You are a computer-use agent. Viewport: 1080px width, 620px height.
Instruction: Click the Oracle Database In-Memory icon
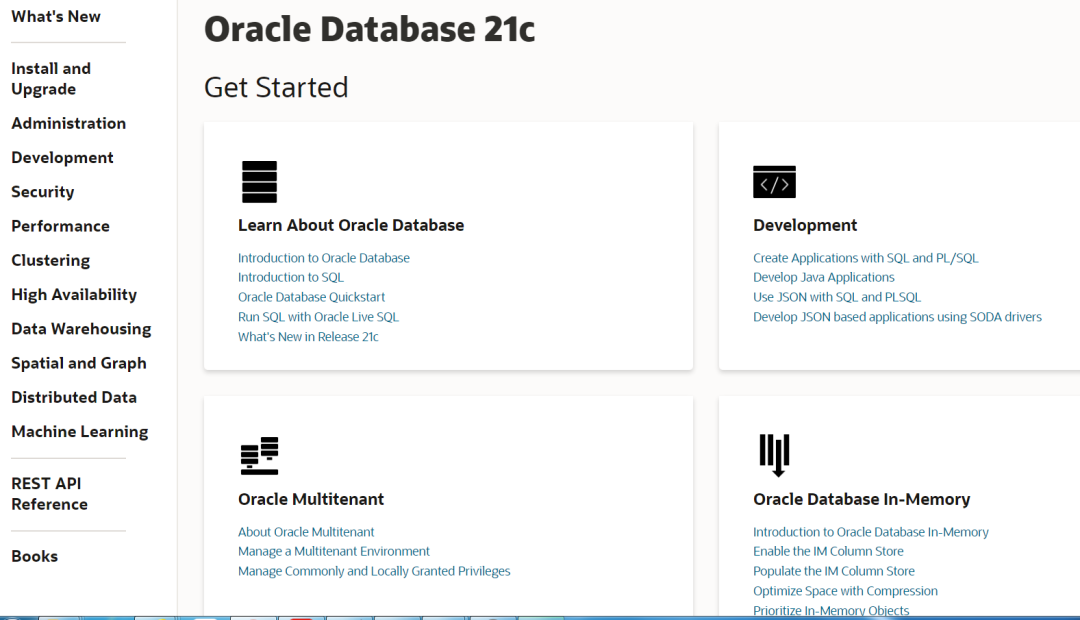774,455
